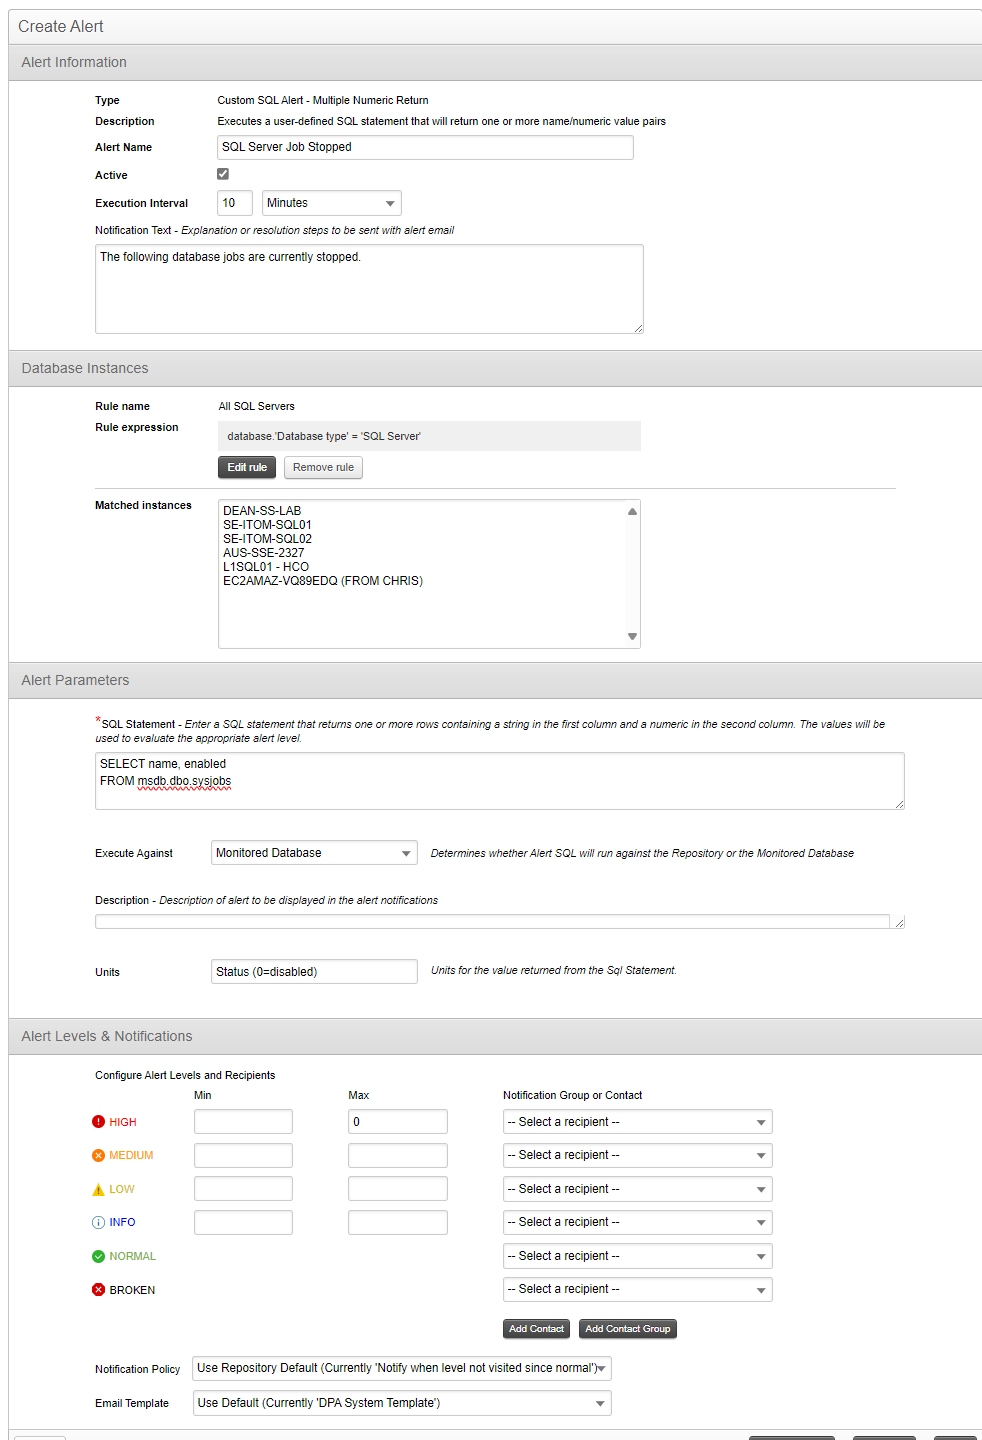
Task: Open the INFO level recipient dropdown
Action: point(637,1222)
